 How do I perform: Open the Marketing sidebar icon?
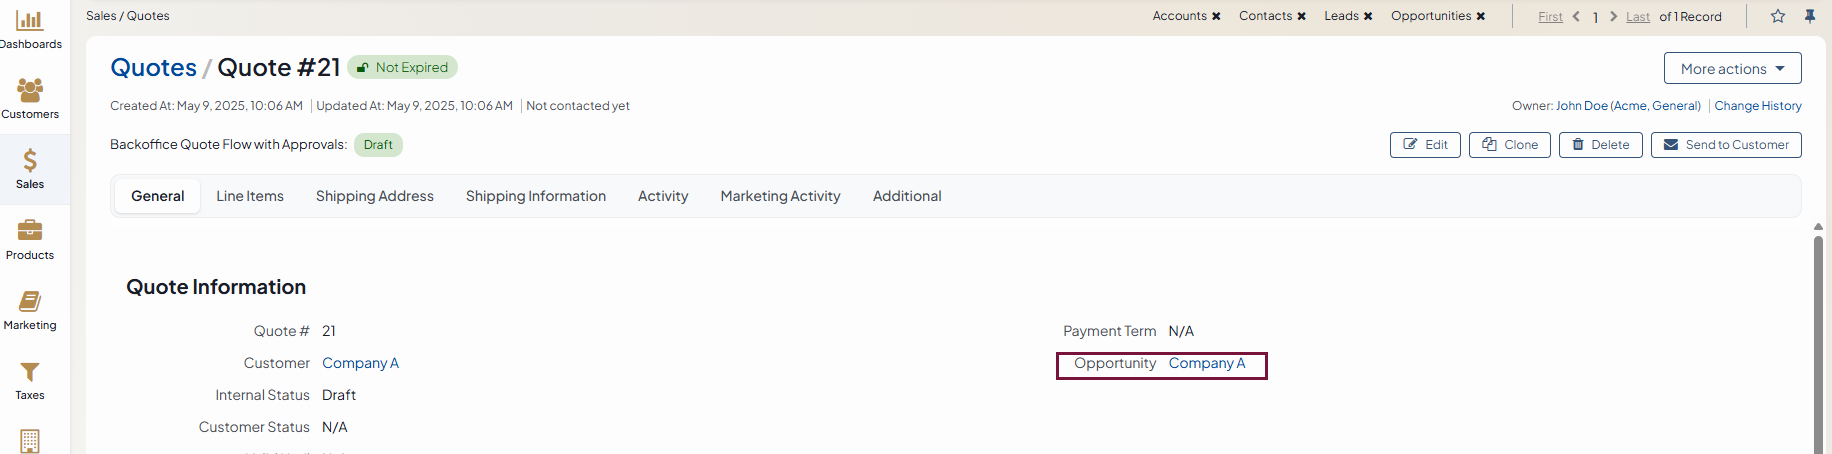pos(30,301)
